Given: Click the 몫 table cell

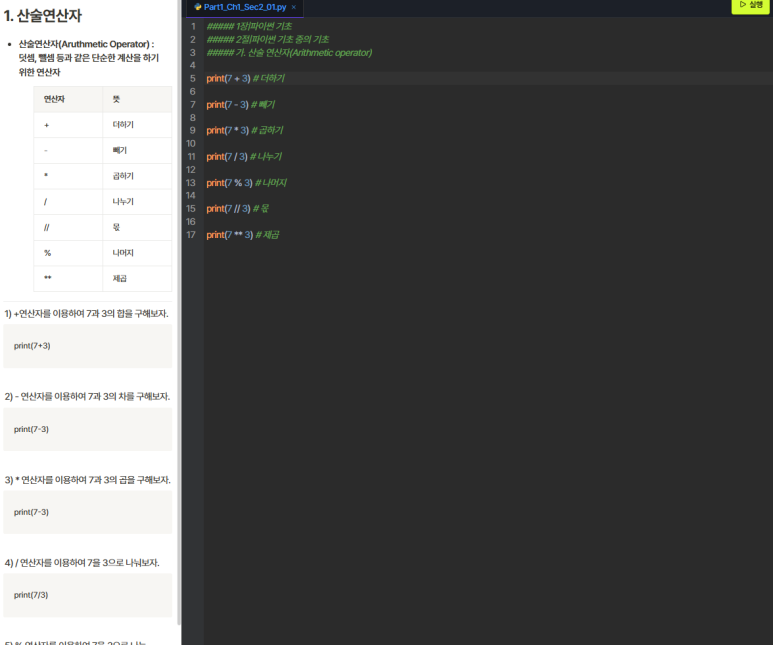Looking at the screenshot, I should [x=137, y=227].
